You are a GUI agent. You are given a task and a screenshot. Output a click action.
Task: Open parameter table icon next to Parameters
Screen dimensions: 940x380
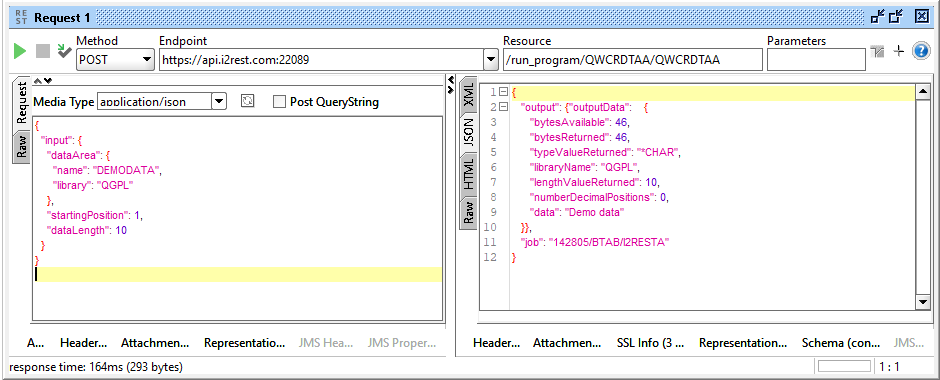879,52
